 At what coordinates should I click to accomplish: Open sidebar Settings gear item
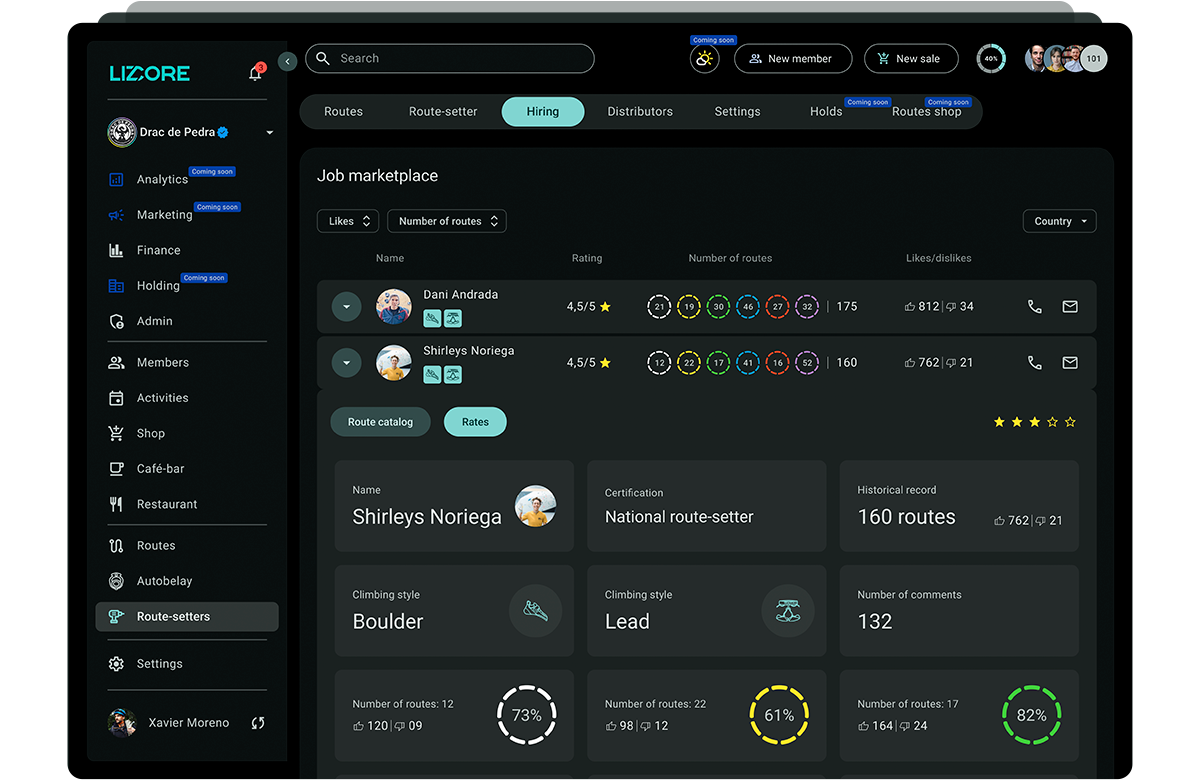tap(159, 664)
